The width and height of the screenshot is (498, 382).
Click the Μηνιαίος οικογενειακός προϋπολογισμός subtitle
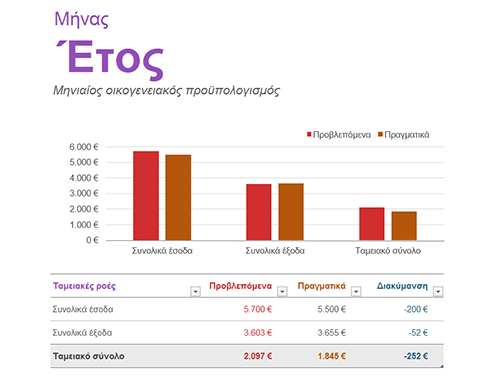click(x=166, y=90)
